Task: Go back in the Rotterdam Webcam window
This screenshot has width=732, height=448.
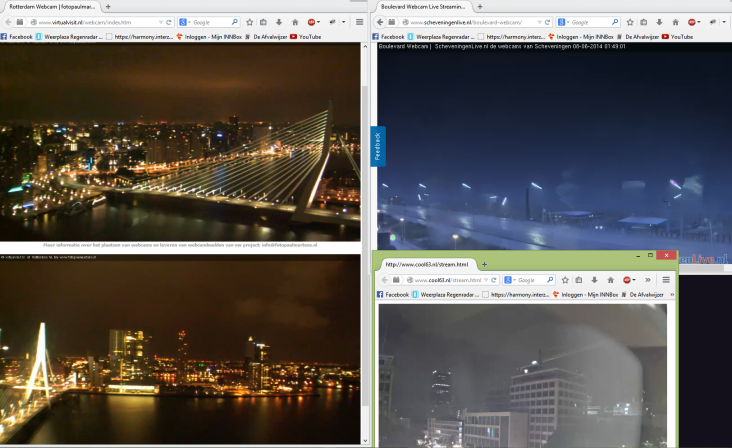Action: [x=7, y=22]
